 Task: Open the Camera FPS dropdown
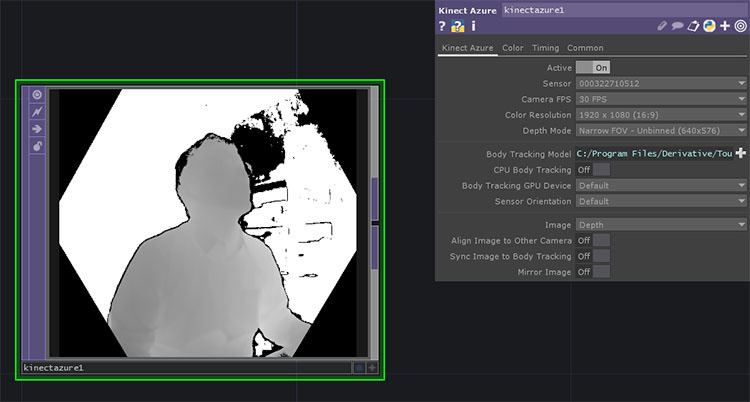coord(661,99)
